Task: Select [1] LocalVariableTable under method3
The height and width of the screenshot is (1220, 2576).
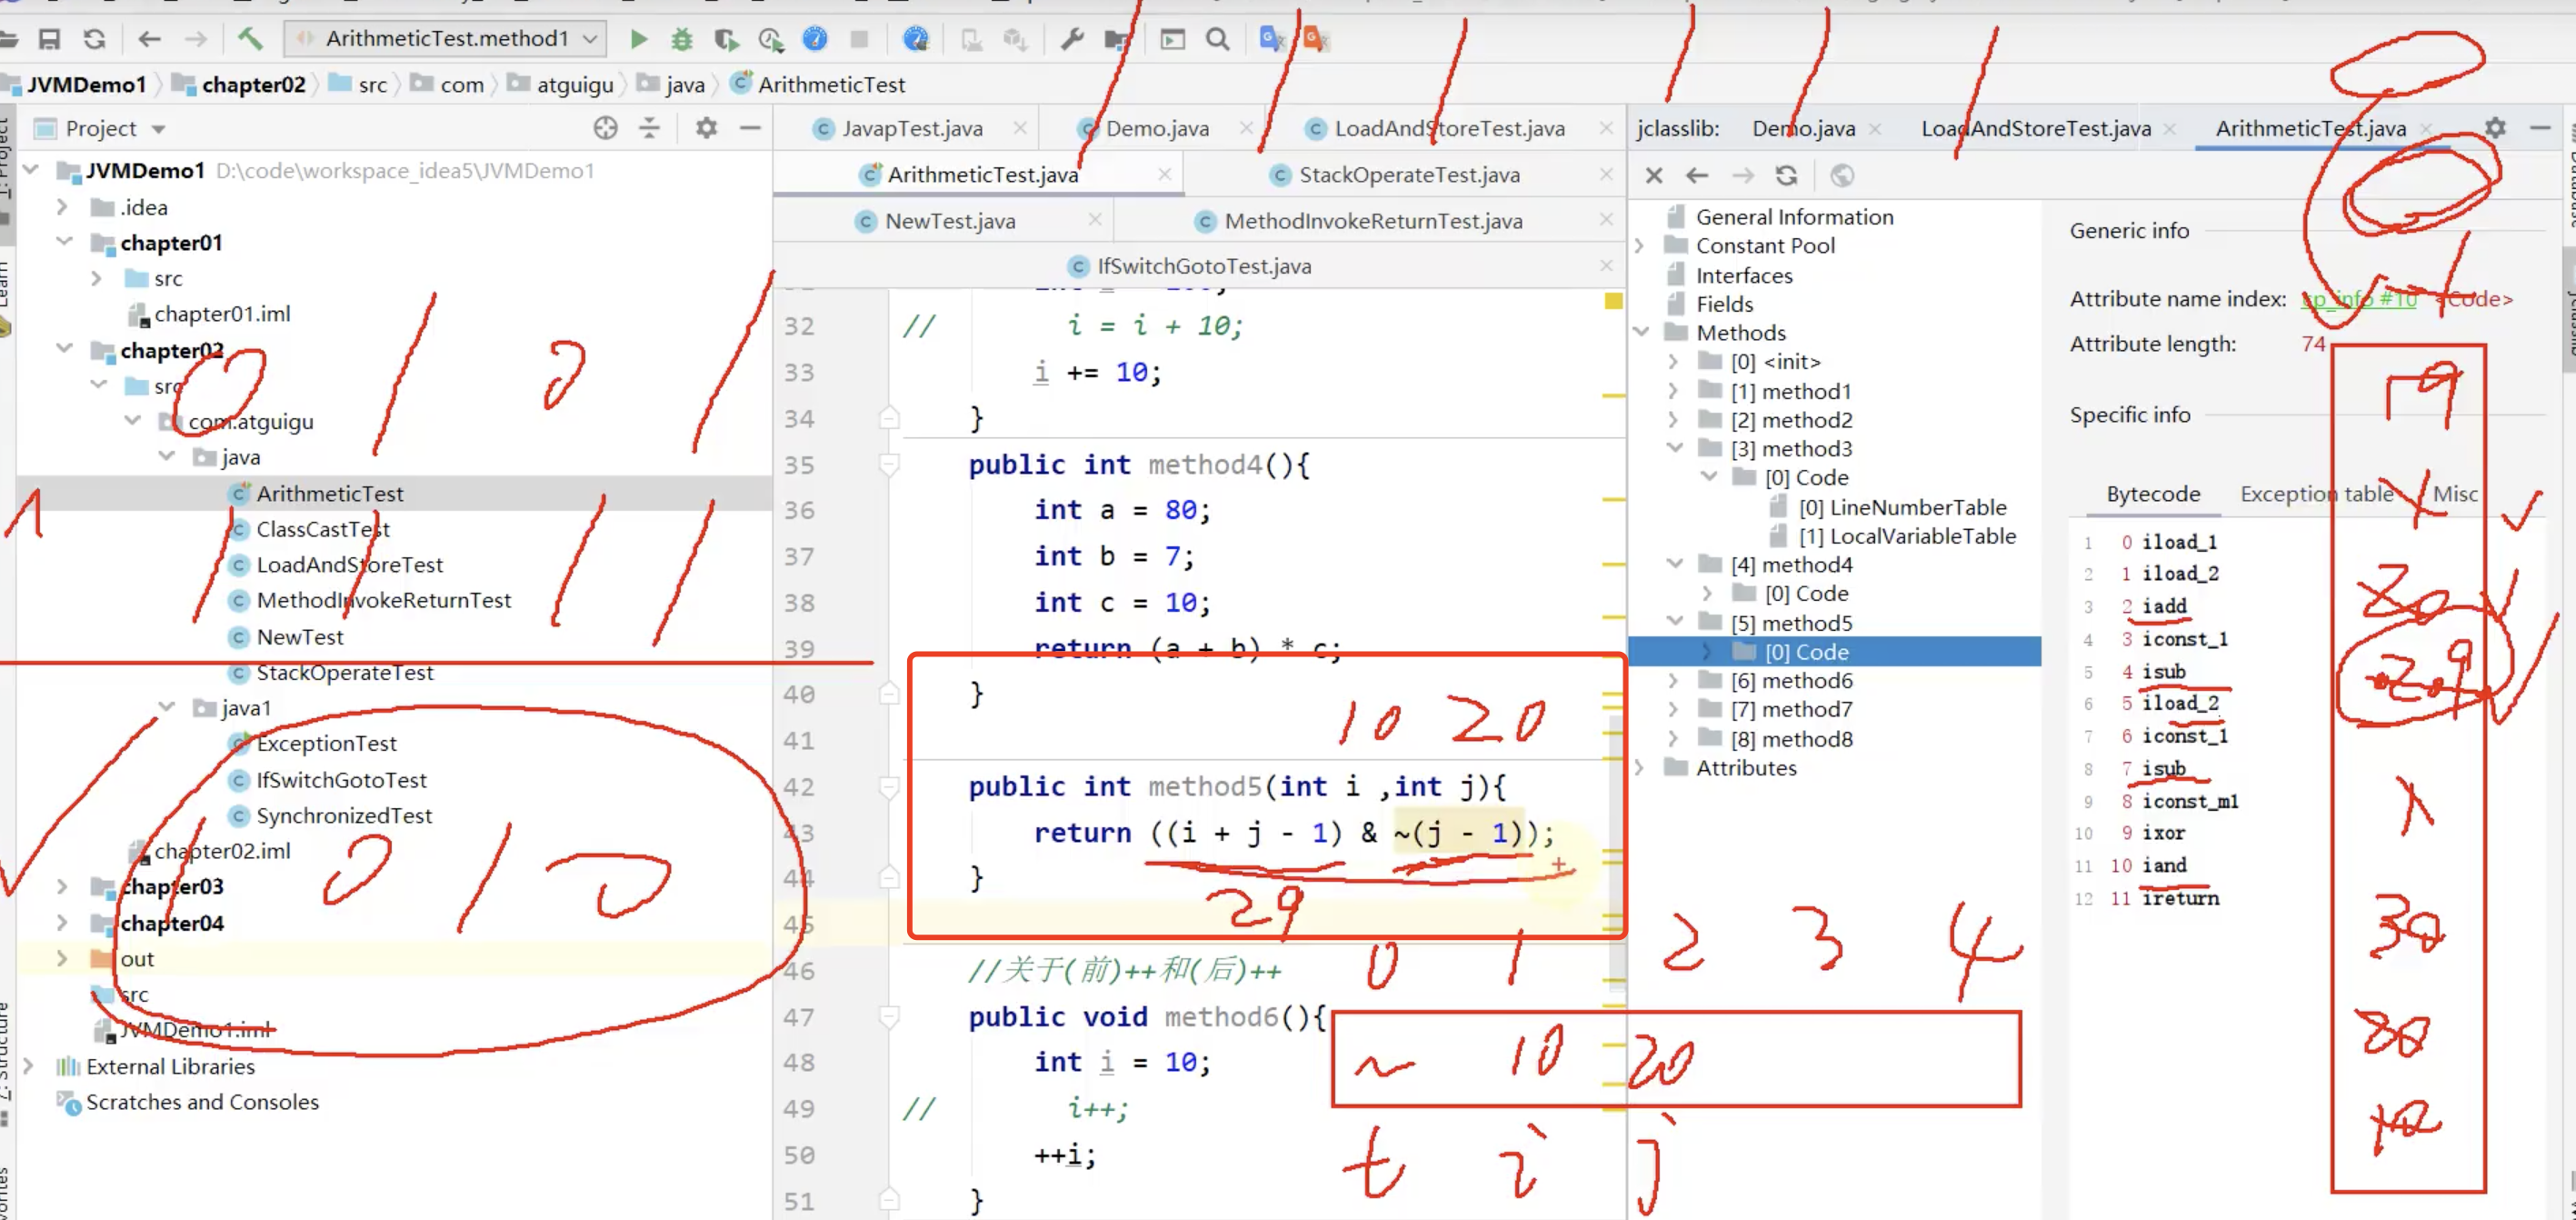Action: click(1907, 536)
